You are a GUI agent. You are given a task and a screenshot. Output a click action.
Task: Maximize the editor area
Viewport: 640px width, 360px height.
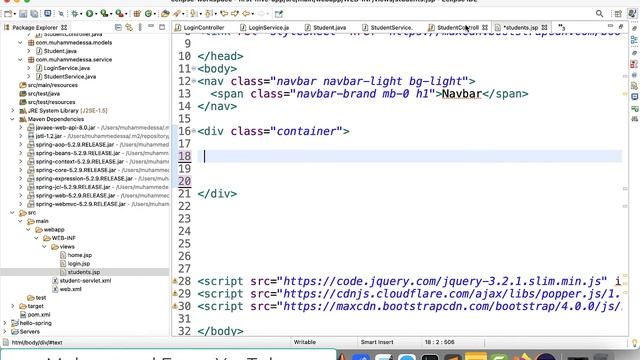(x=621, y=27)
